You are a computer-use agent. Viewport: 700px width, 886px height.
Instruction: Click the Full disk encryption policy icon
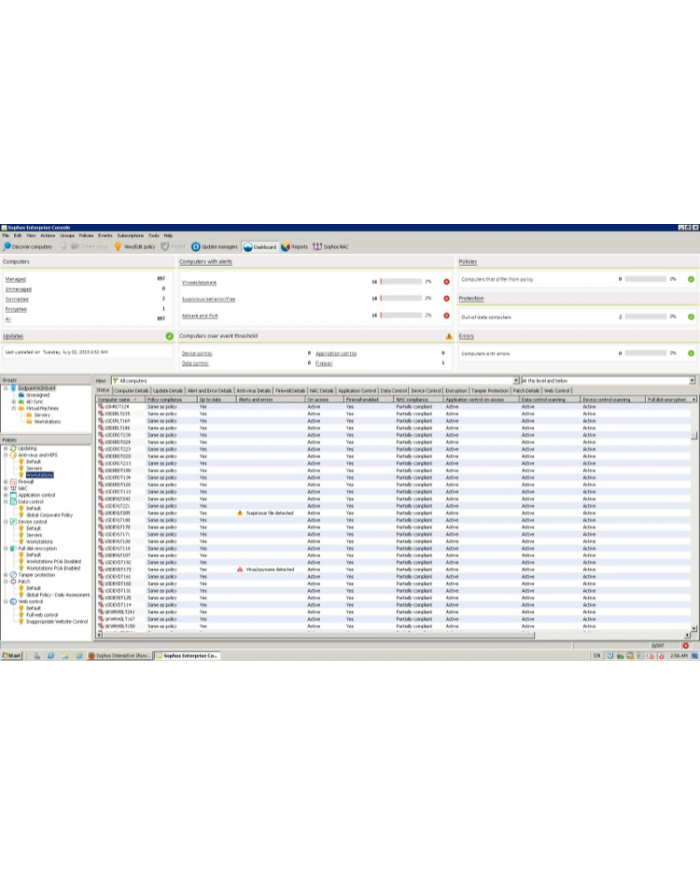pyautogui.click(x=13, y=548)
